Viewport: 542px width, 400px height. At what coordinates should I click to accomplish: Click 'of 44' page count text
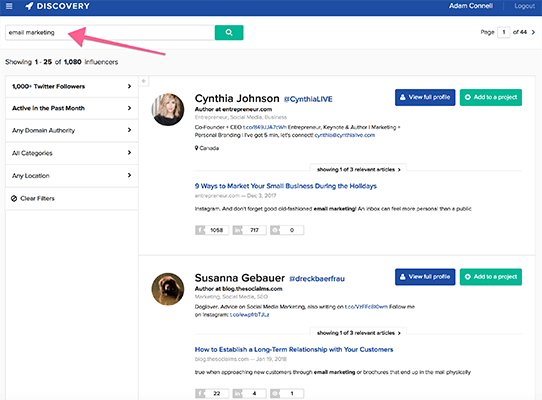click(520, 32)
